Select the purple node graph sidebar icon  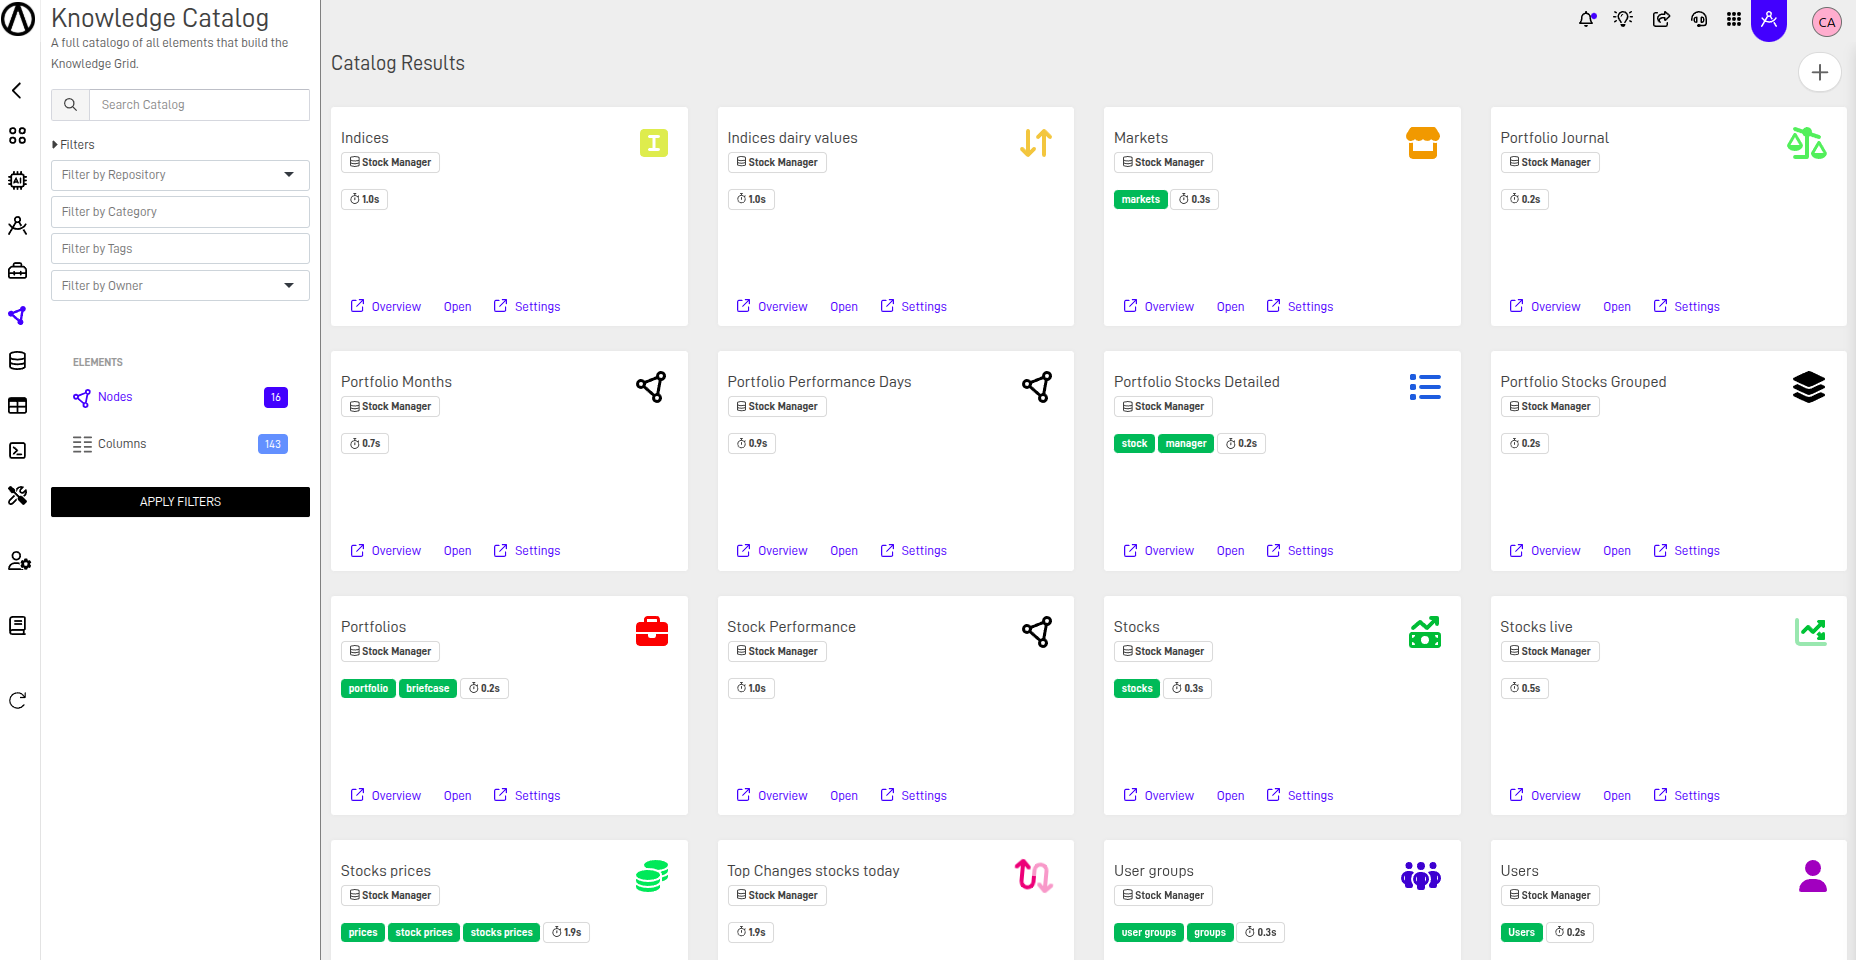pyautogui.click(x=17, y=315)
